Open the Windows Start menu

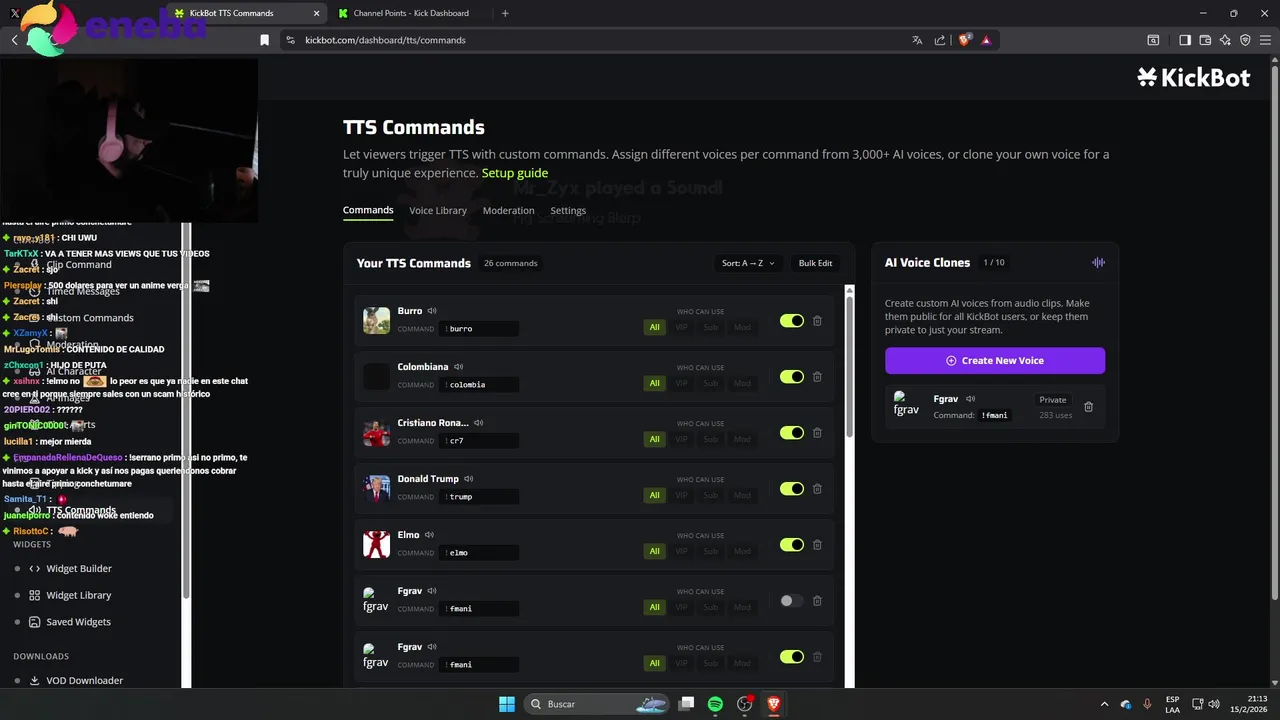[507, 704]
